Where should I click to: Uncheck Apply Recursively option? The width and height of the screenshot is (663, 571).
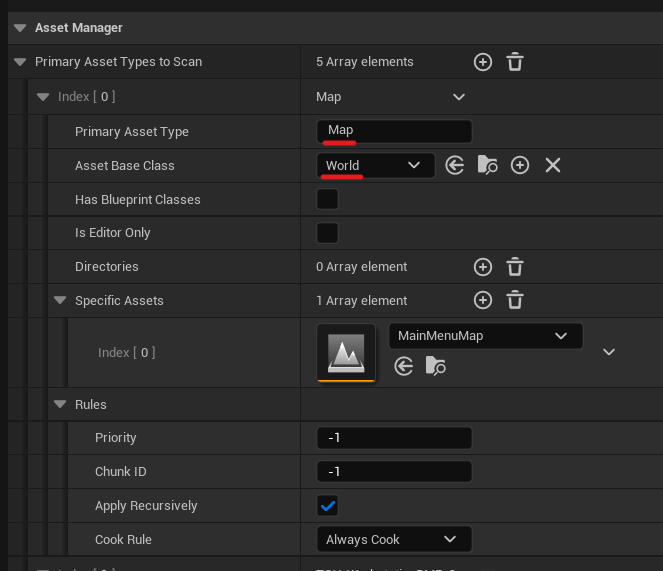point(327,505)
